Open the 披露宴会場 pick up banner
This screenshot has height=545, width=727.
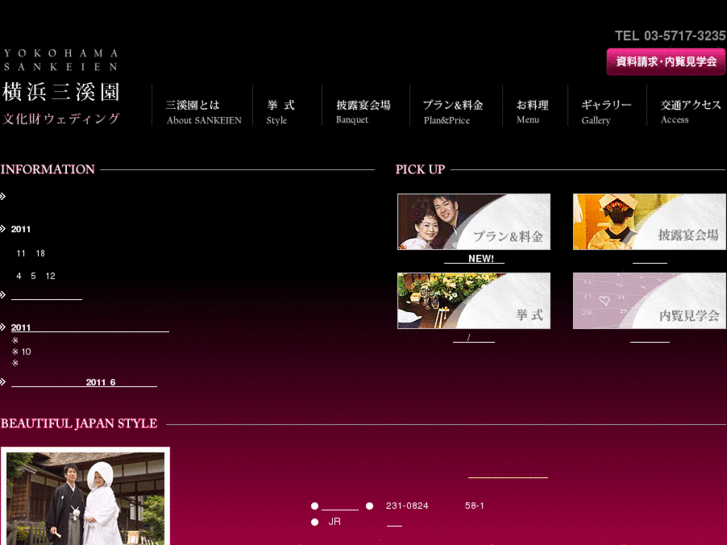point(649,222)
